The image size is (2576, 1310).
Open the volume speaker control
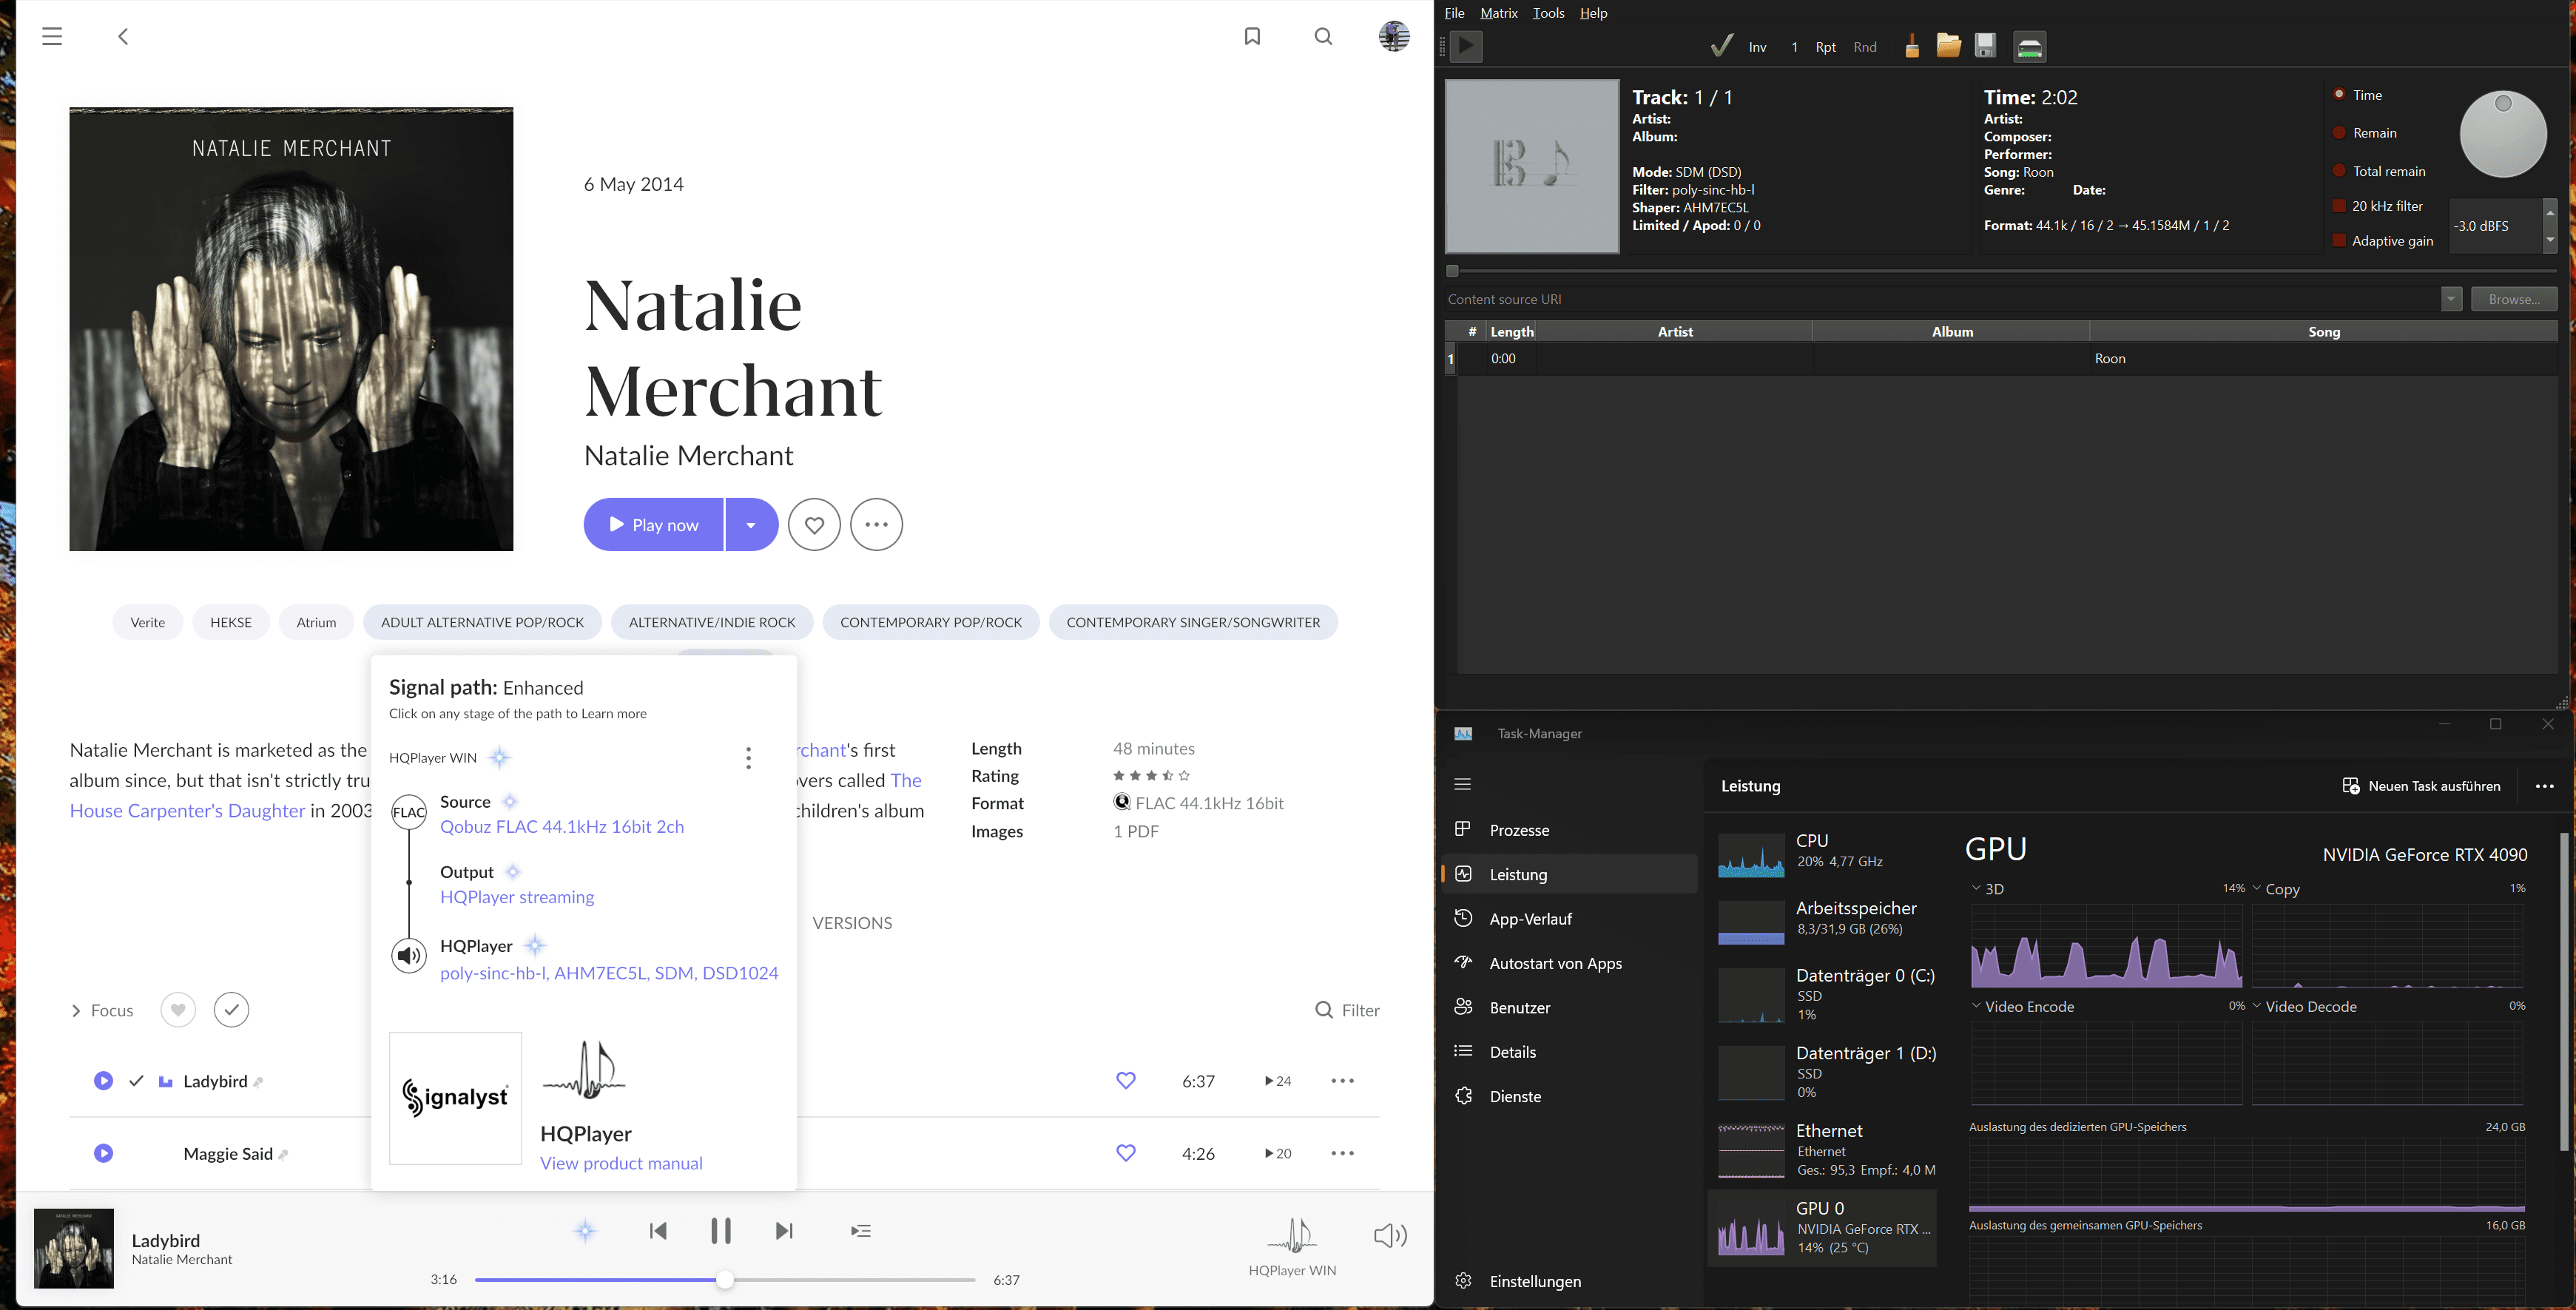(1390, 1236)
